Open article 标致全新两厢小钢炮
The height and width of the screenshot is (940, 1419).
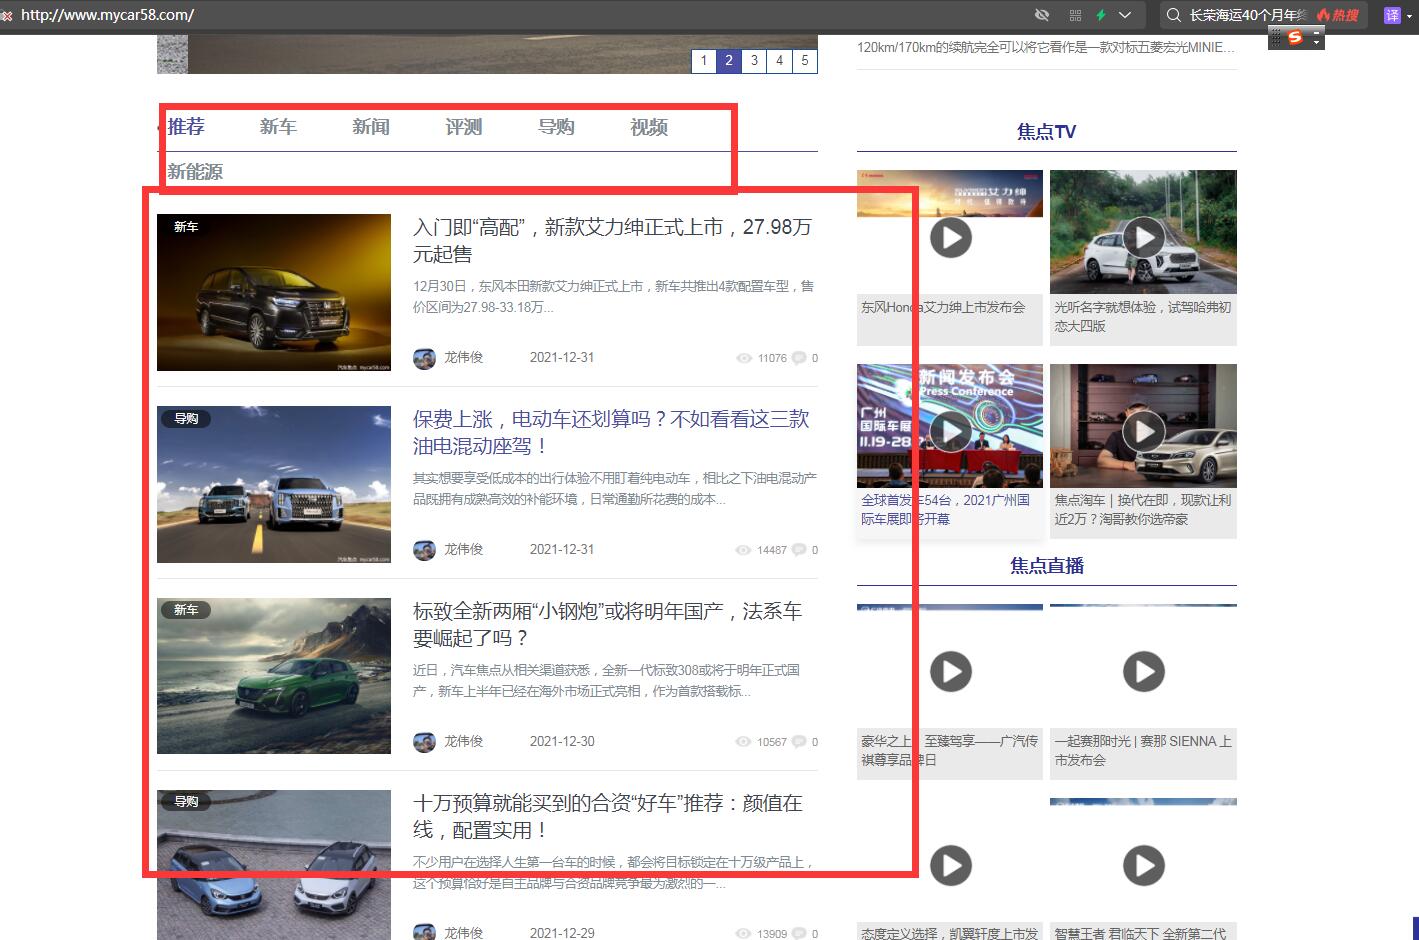[607, 624]
